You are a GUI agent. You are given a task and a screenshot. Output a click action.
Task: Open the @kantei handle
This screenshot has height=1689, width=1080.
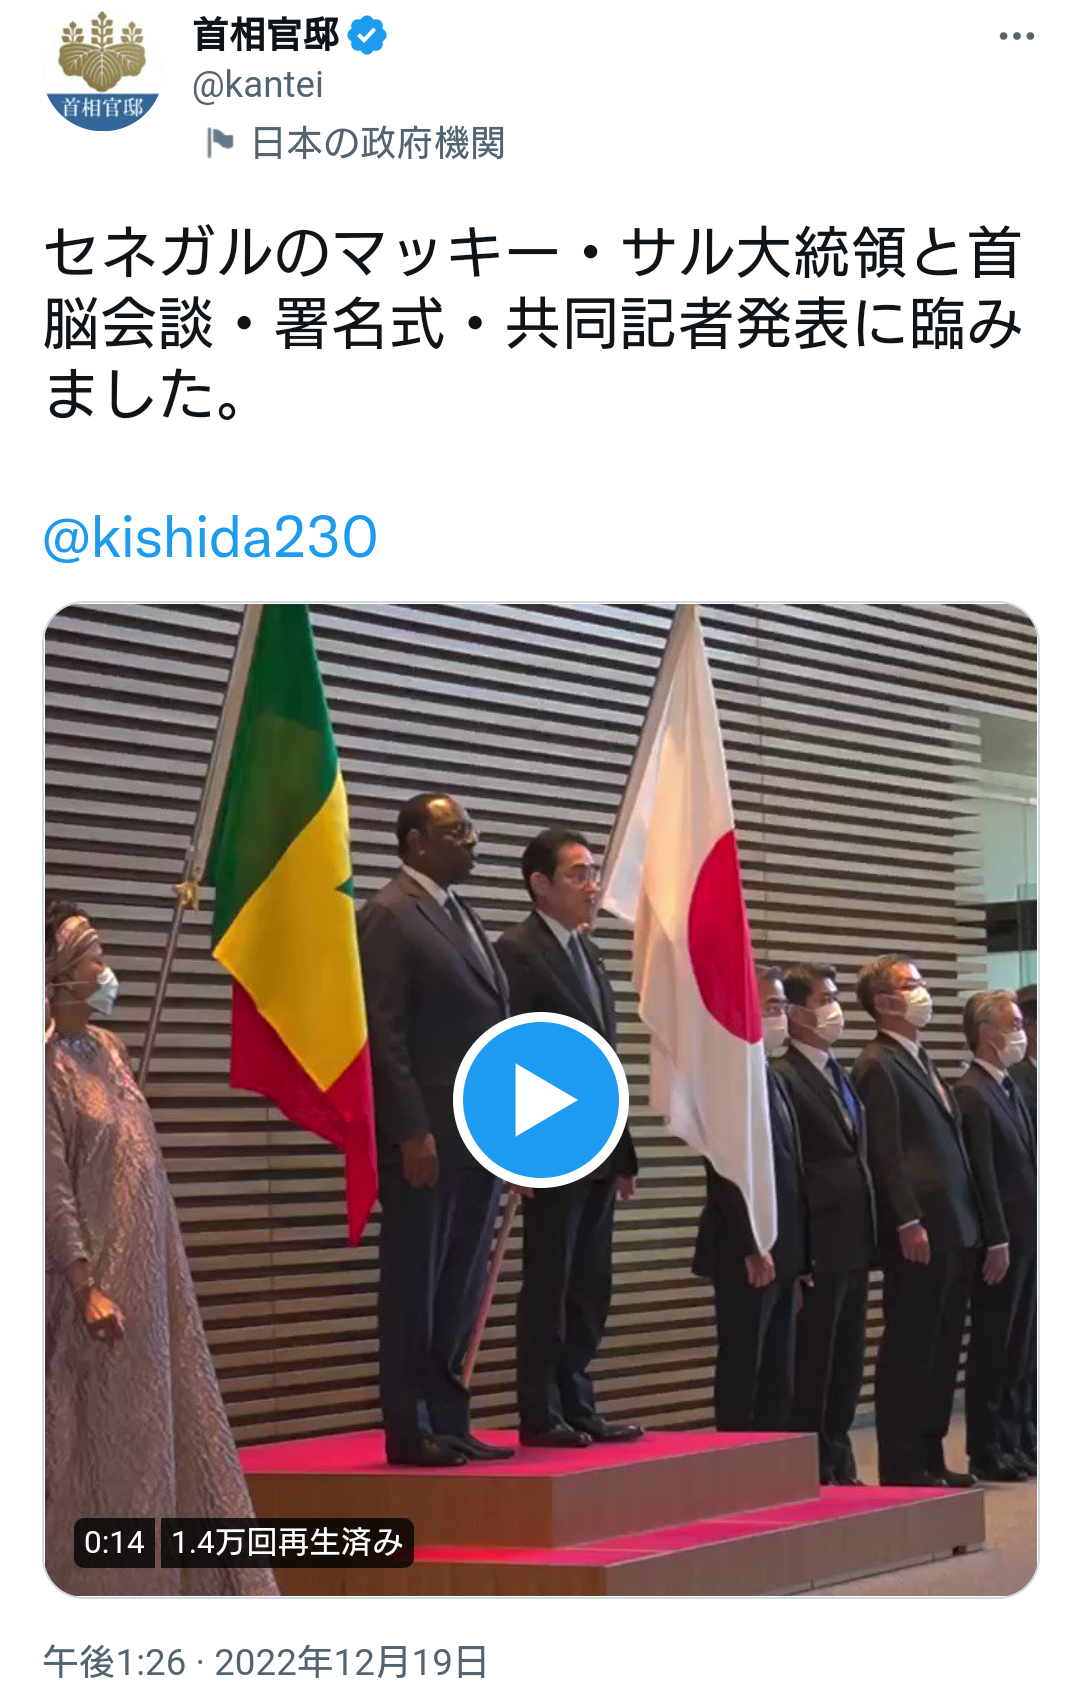click(258, 85)
